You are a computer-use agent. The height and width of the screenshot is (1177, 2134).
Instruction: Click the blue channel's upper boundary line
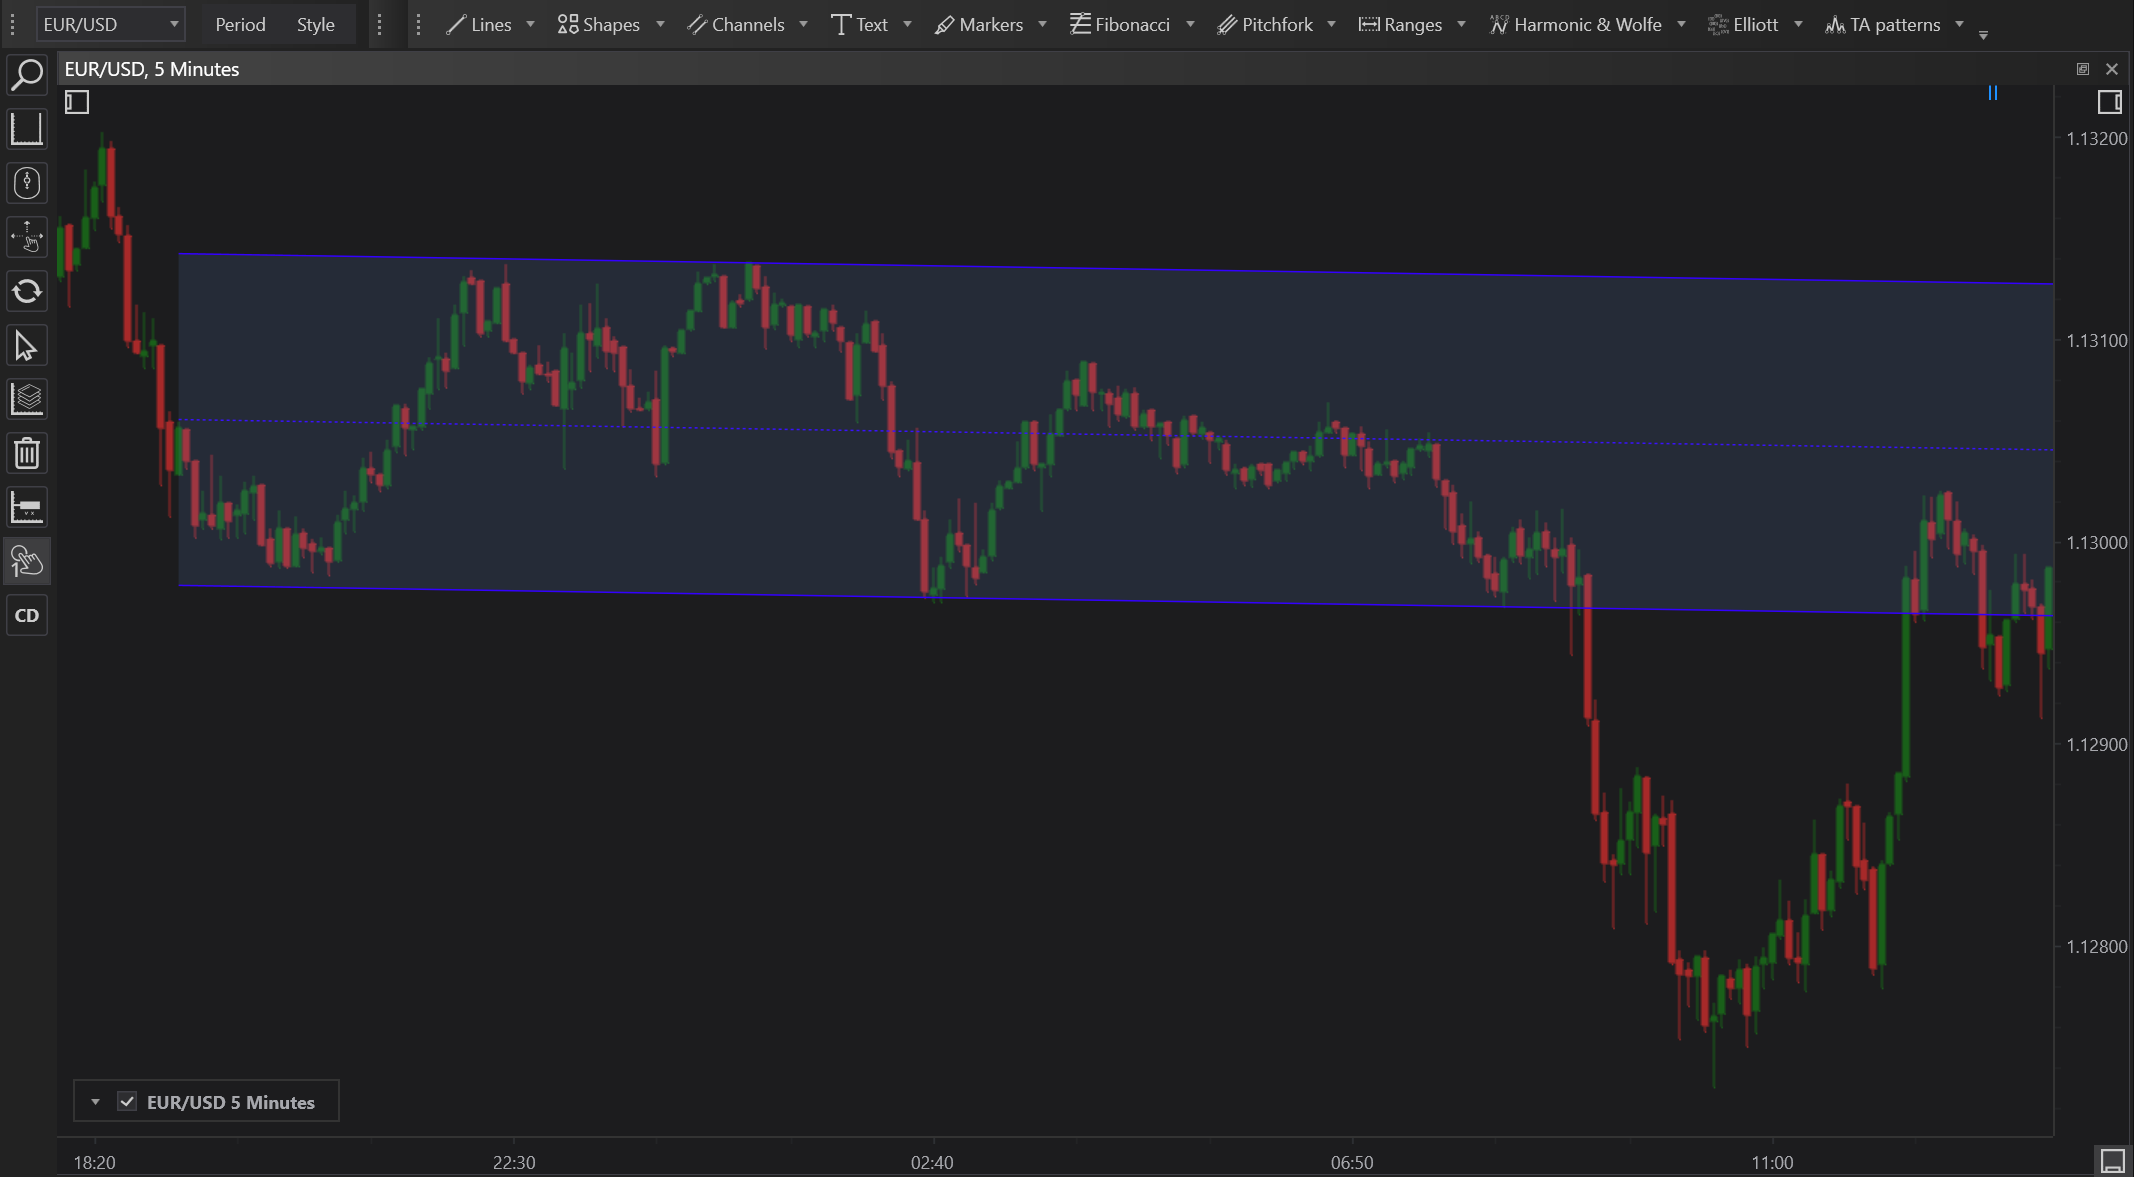(1000, 267)
